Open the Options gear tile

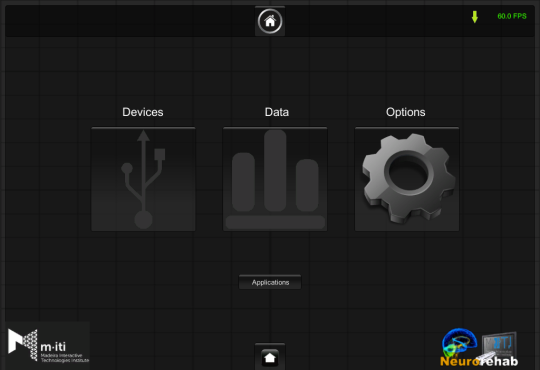click(x=407, y=179)
